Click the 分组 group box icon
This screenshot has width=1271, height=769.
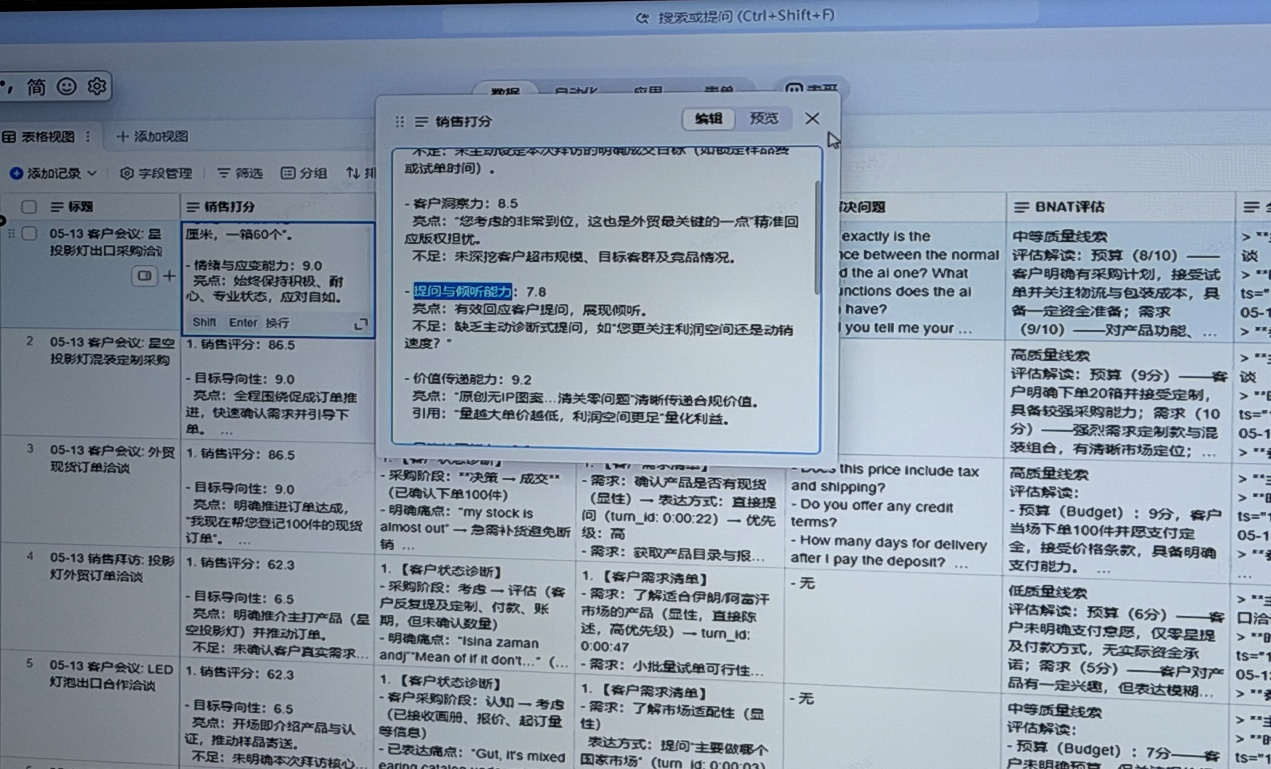coord(288,173)
